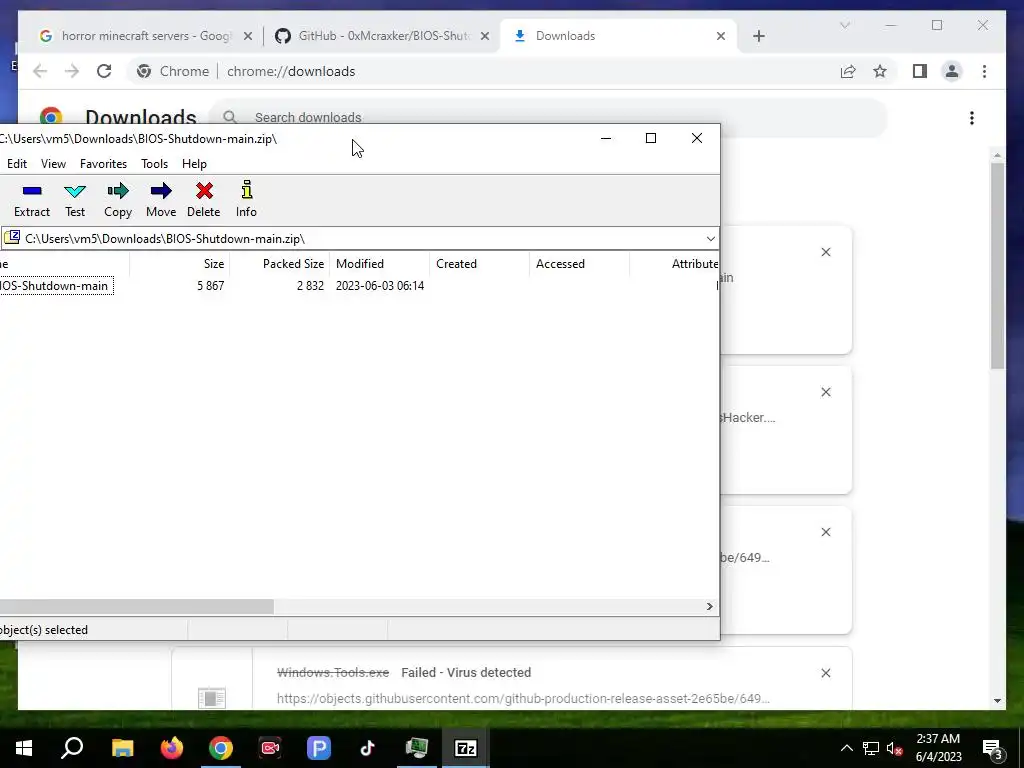Reload the Chrome page

click(104, 71)
